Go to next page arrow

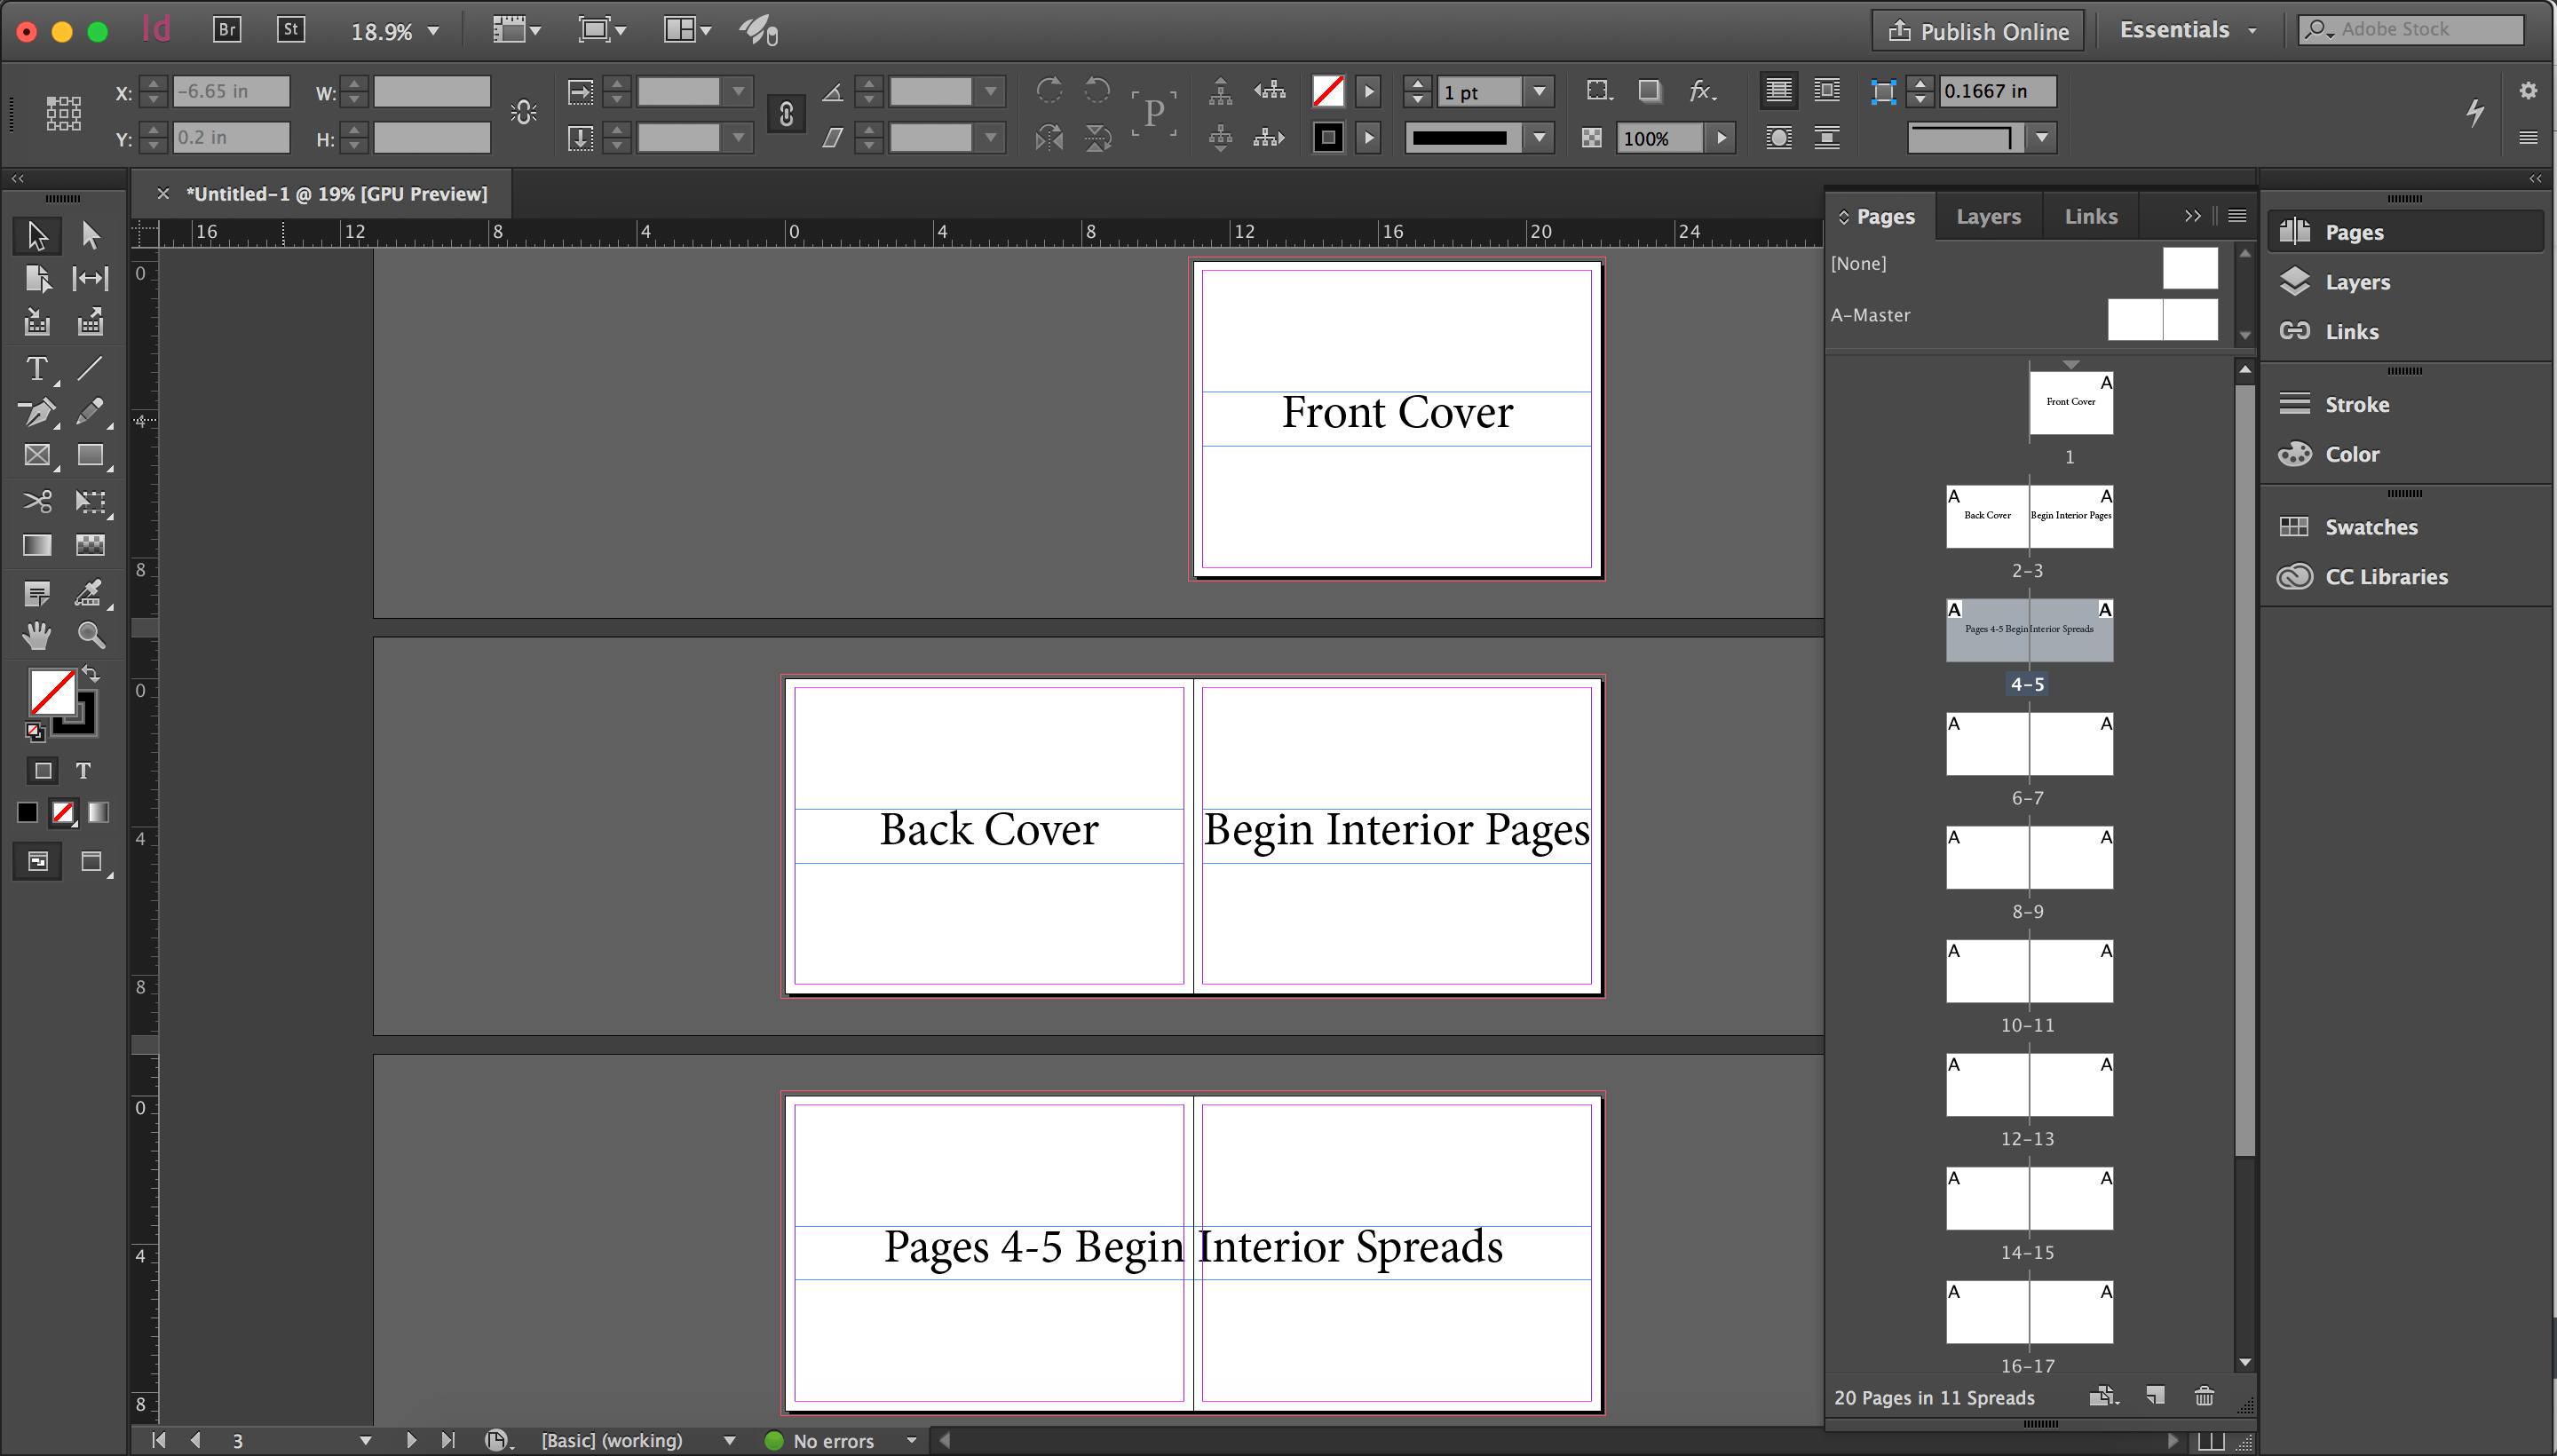(x=411, y=1440)
